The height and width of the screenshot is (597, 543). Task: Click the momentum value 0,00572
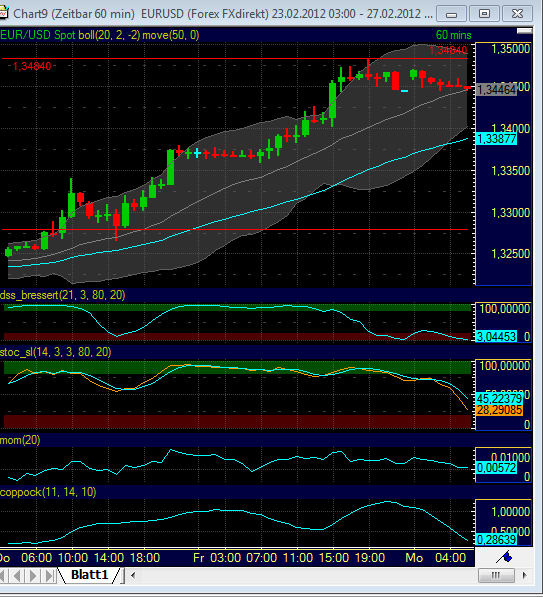pyautogui.click(x=496, y=468)
